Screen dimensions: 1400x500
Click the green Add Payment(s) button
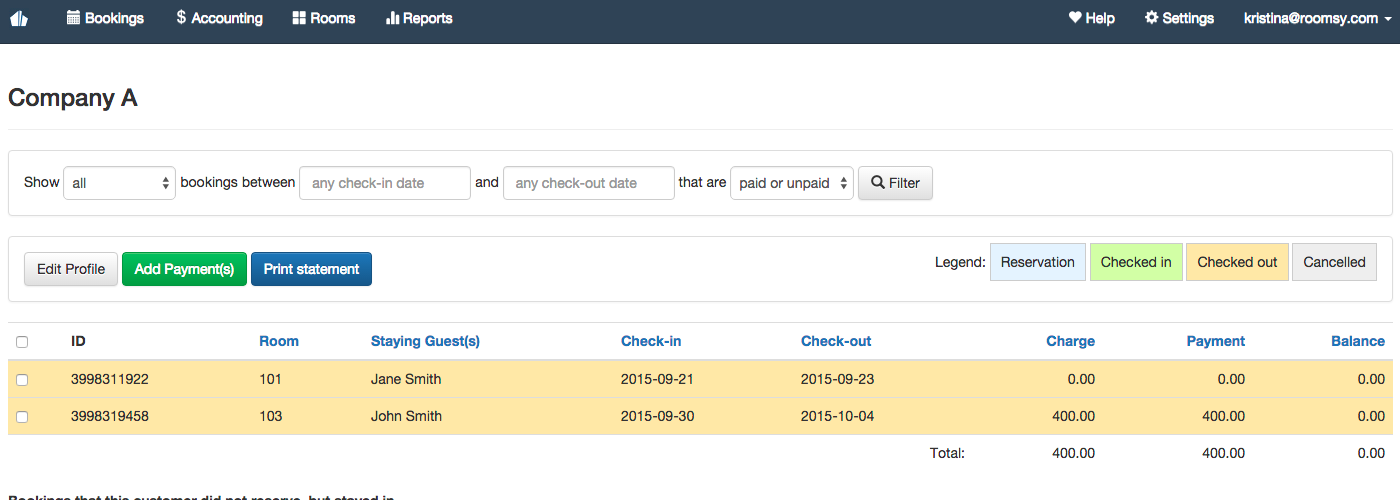point(184,269)
